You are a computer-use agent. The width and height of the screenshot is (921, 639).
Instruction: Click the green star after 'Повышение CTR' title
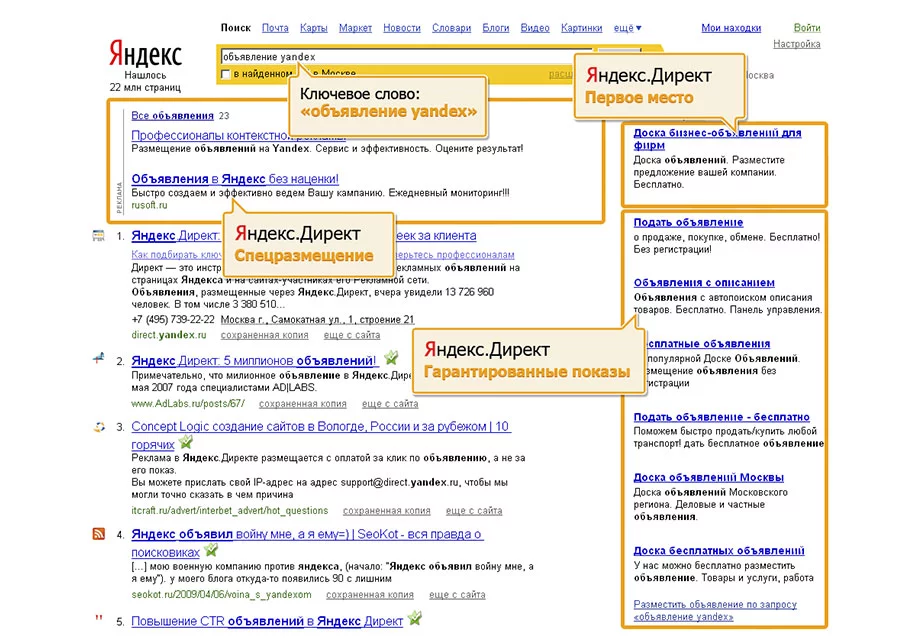click(x=415, y=618)
